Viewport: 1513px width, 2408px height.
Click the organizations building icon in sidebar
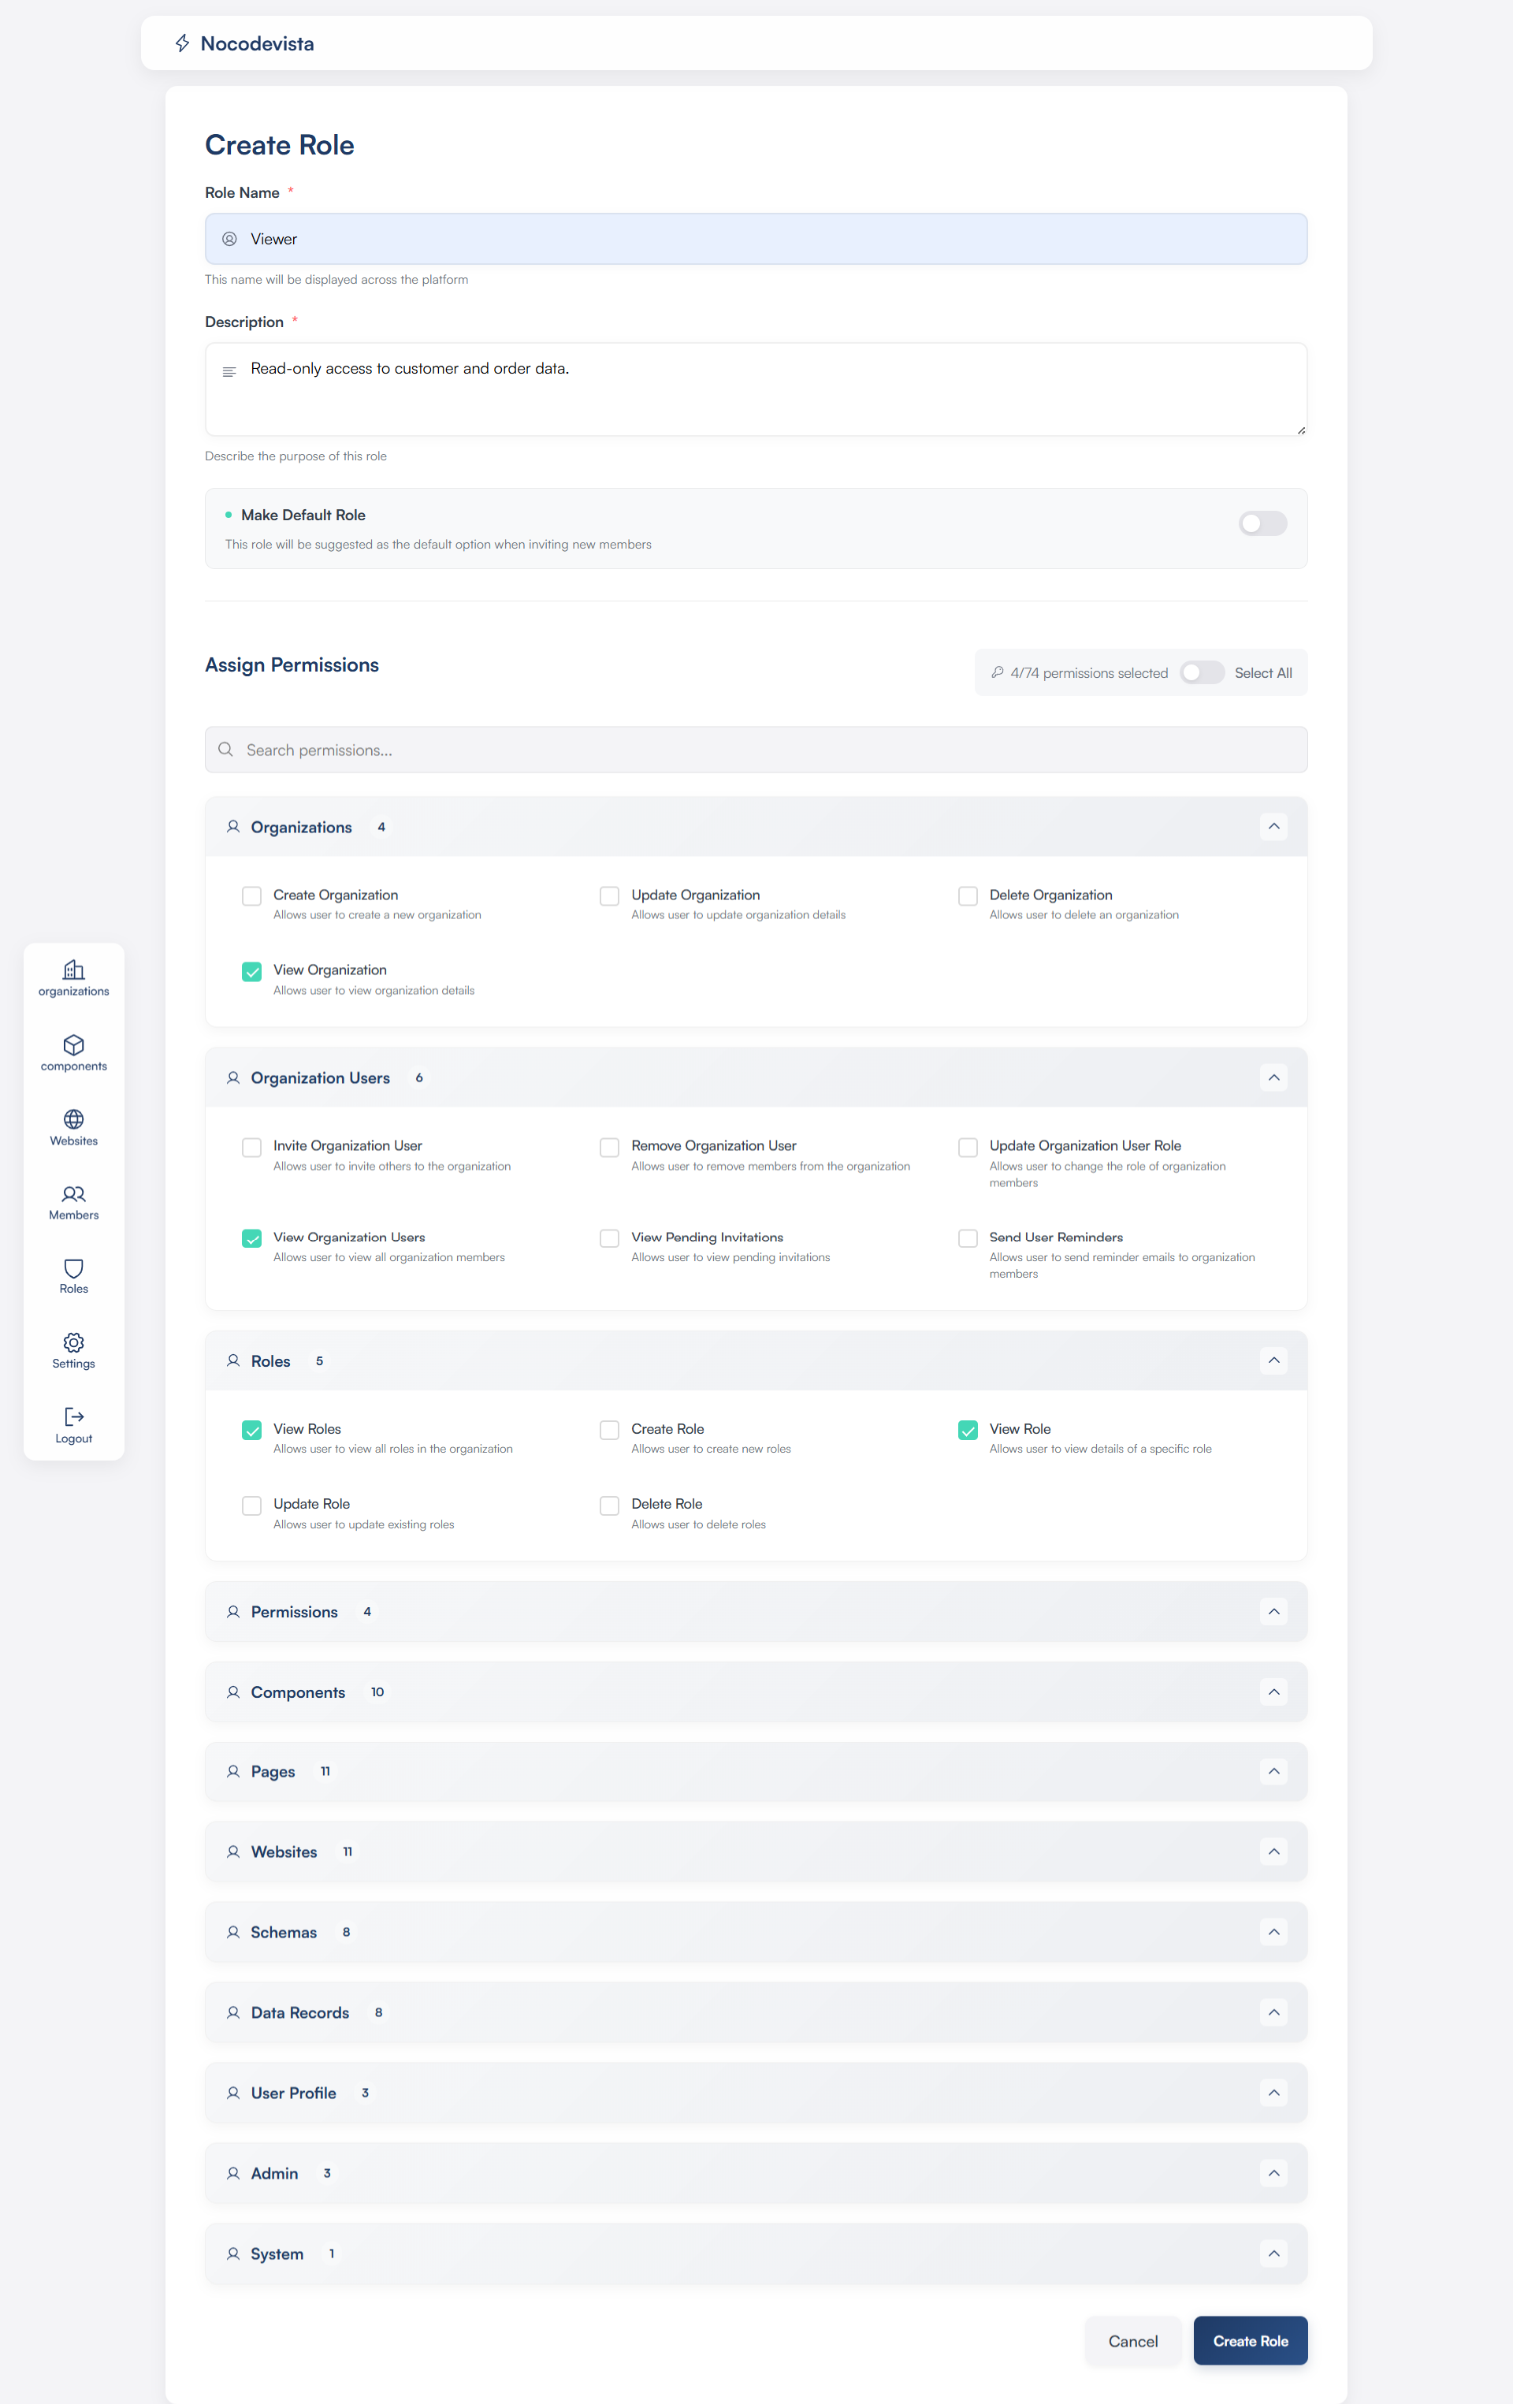pos(73,969)
